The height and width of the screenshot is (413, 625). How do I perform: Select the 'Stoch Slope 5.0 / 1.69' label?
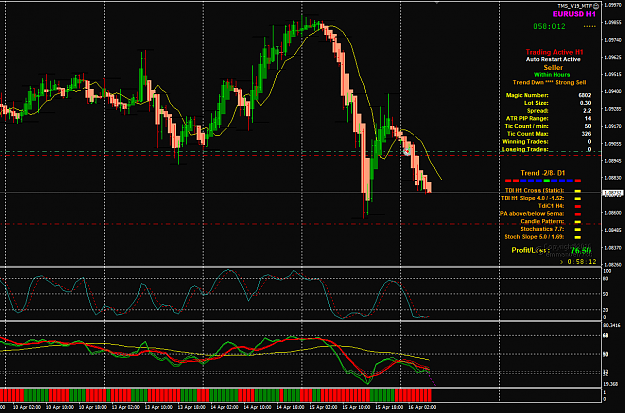[x=535, y=237]
